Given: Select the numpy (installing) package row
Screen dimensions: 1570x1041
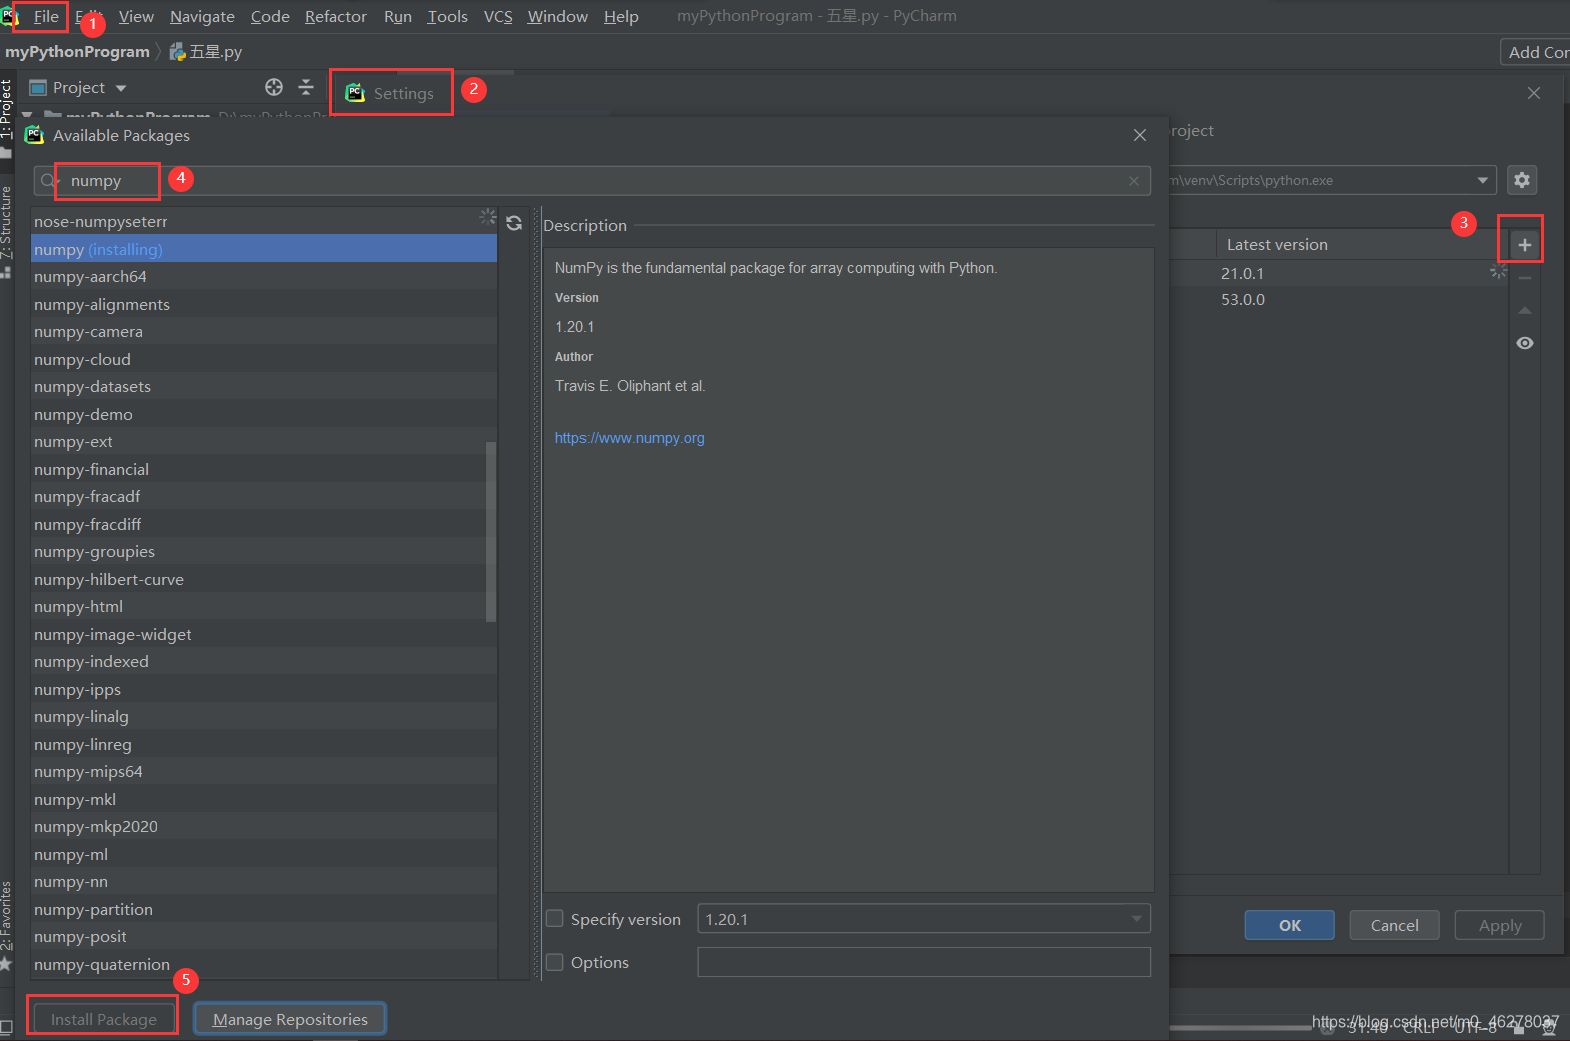Looking at the screenshot, I should (264, 249).
